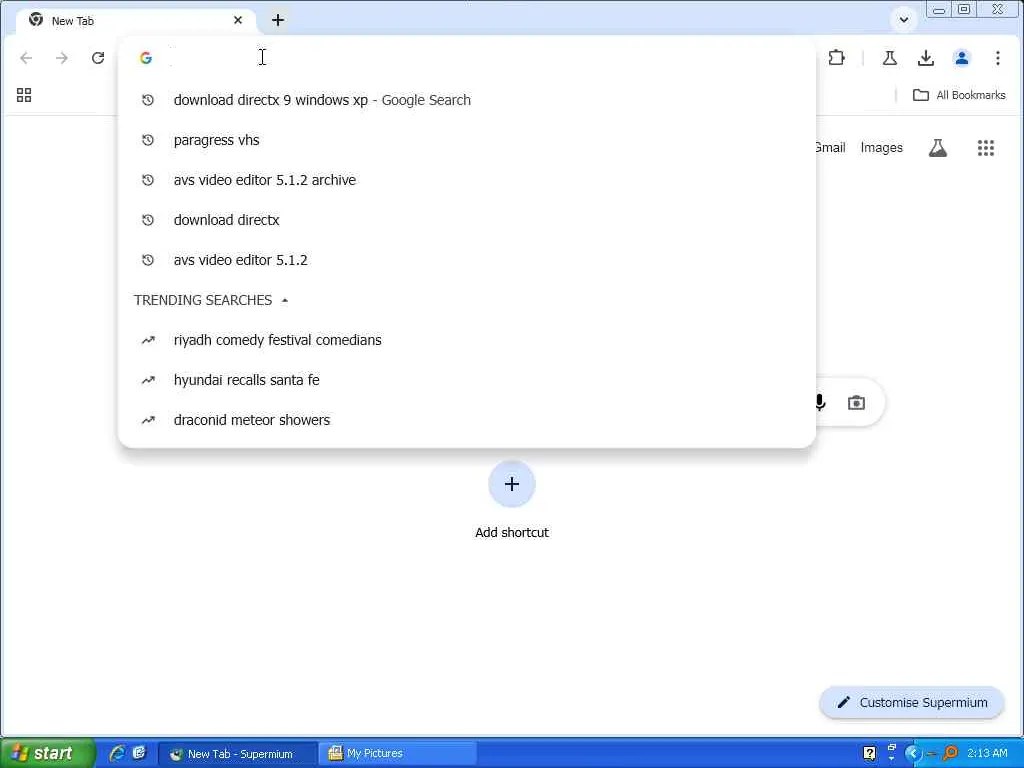Switch to New Tab - Supermium taskbar button
This screenshot has height=768, width=1024.
pos(238,754)
